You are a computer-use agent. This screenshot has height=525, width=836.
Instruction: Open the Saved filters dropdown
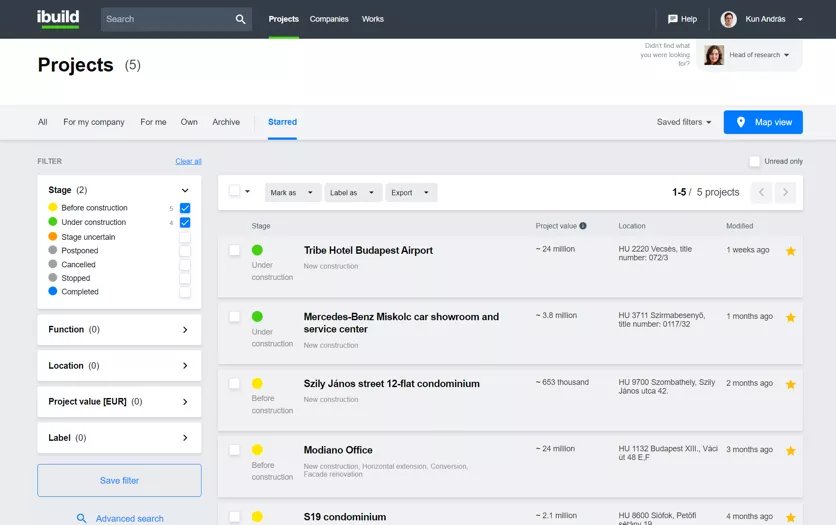point(684,122)
